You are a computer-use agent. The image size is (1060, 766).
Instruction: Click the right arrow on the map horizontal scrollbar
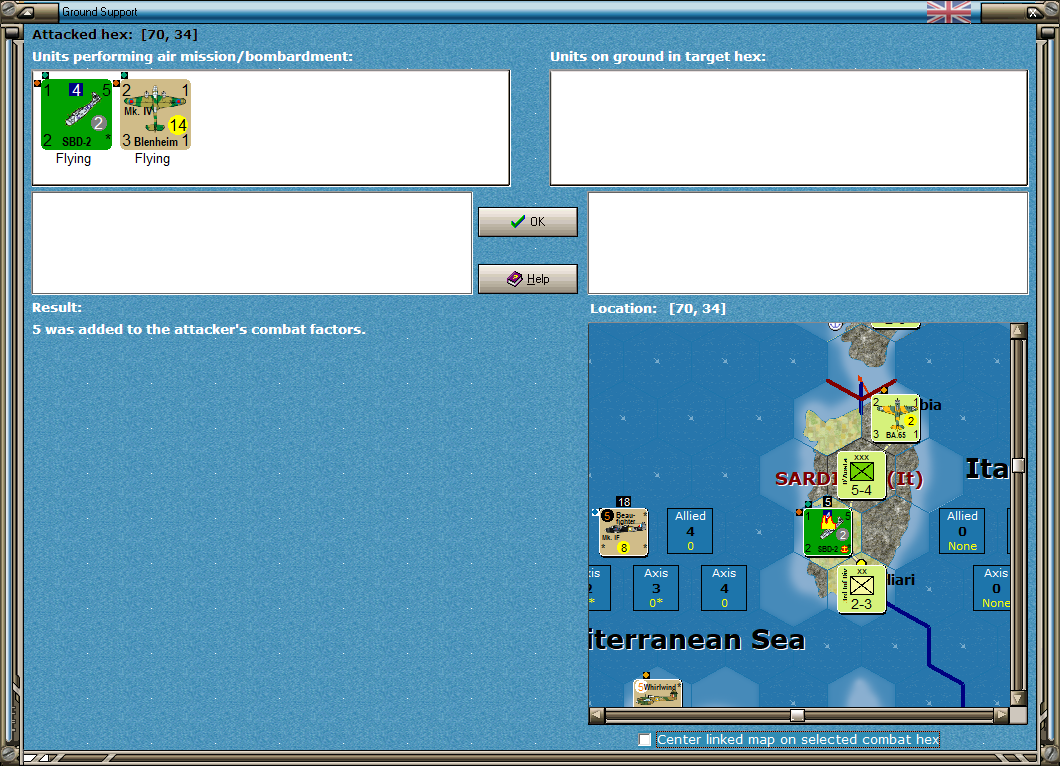(1002, 715)
